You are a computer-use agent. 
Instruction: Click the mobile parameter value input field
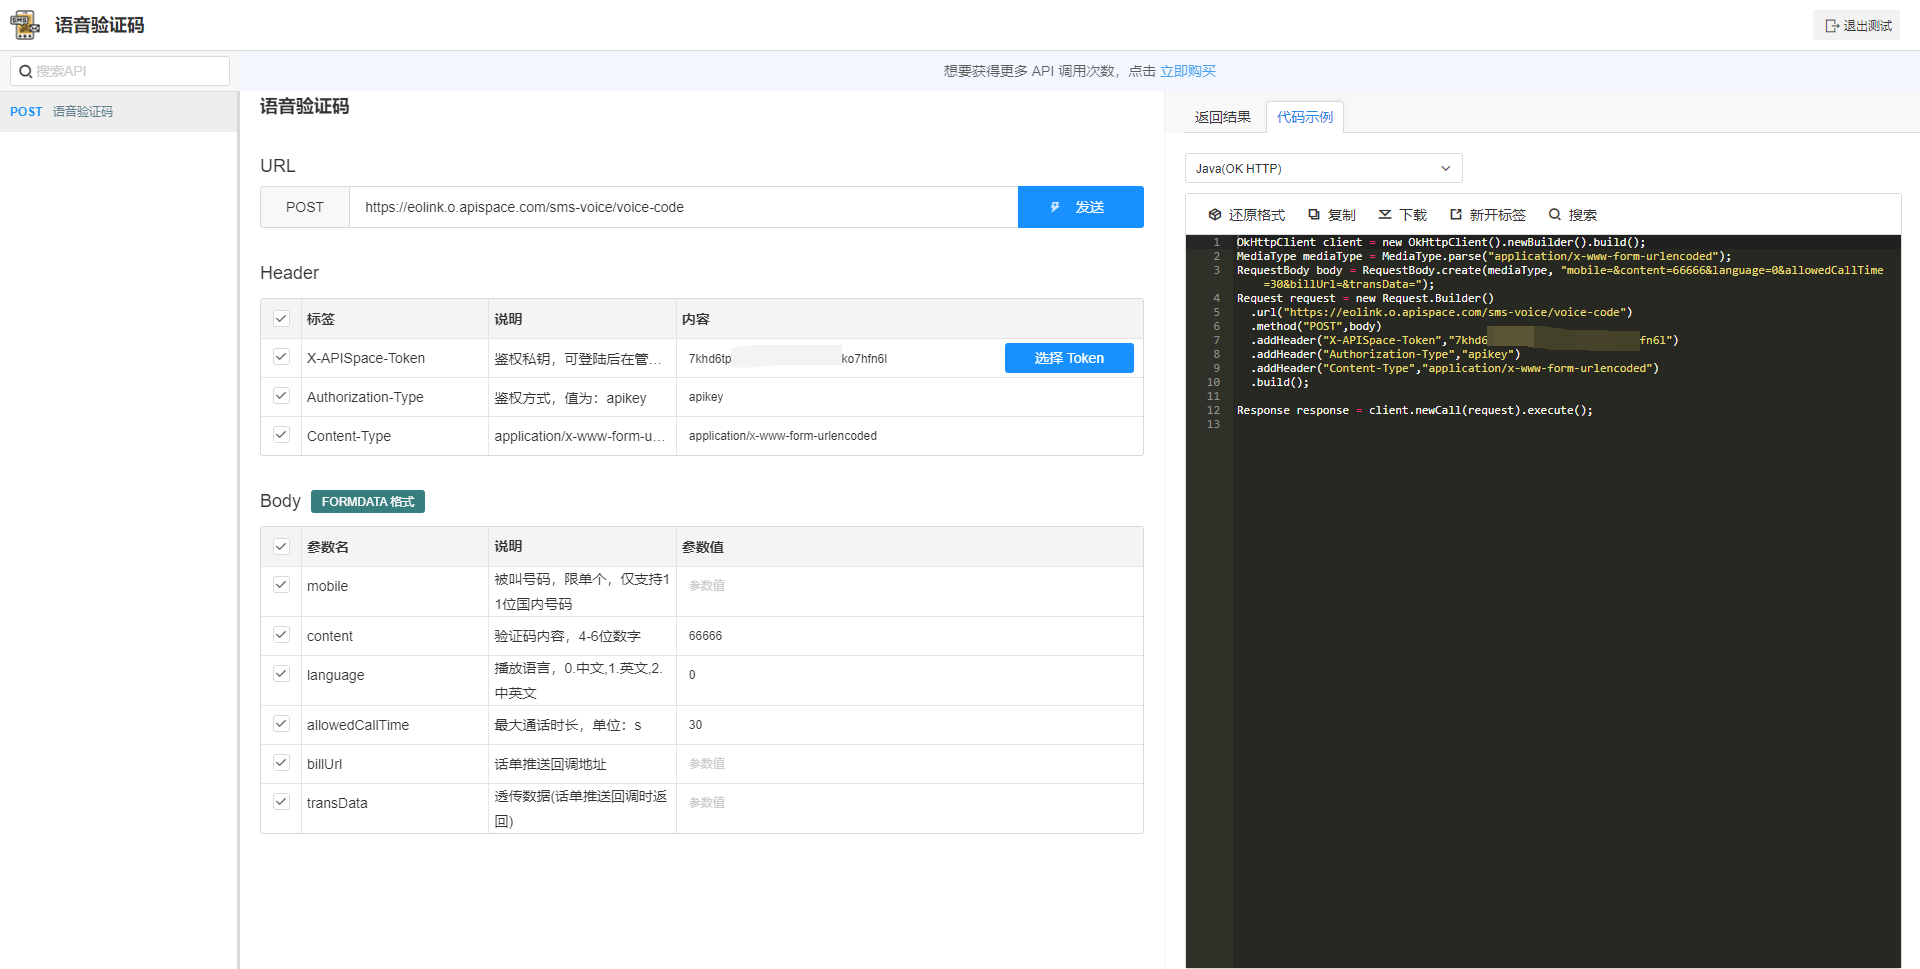(908, 586)
